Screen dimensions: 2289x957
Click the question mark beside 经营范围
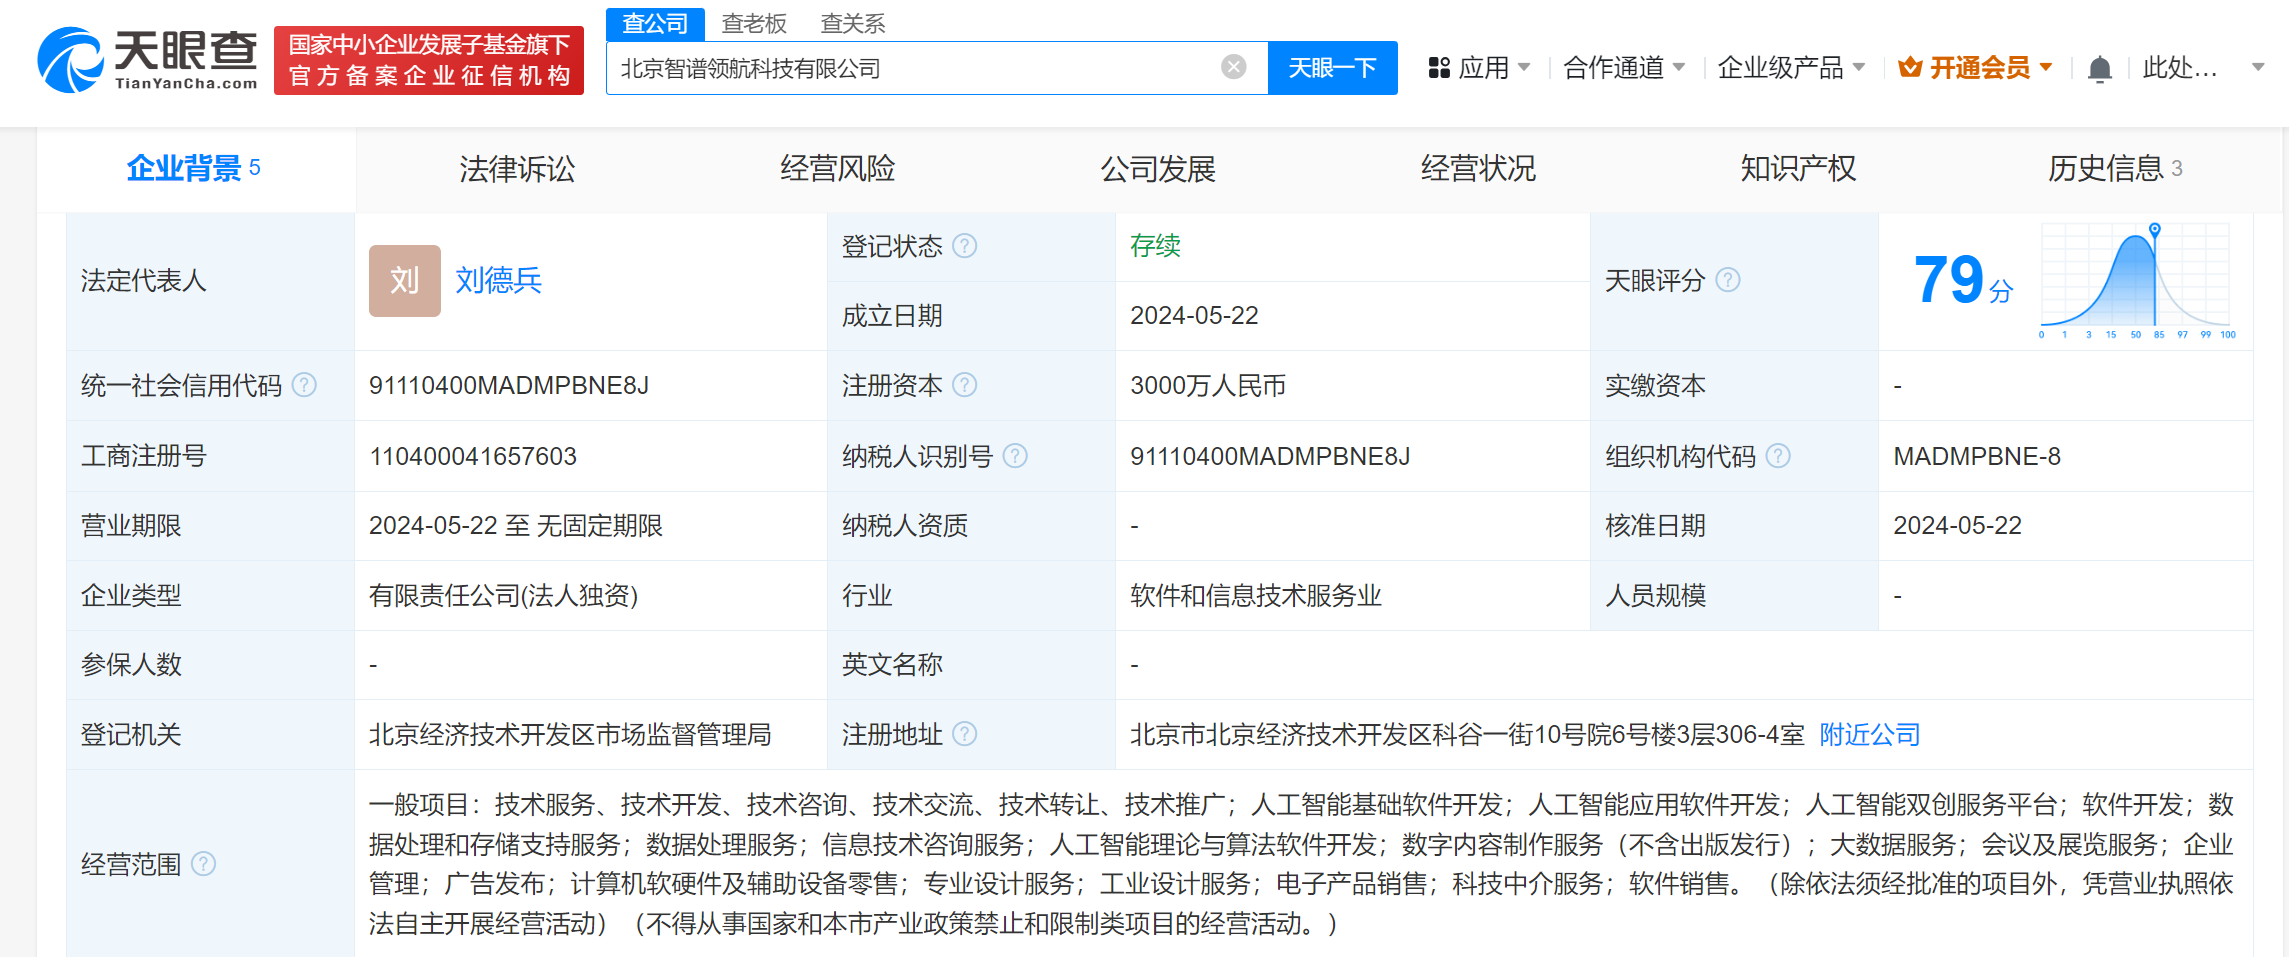click(x=205, y=865)
